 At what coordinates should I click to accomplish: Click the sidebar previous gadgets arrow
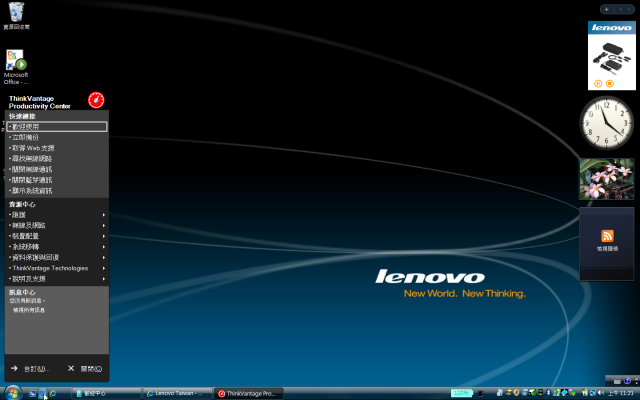(x=620, y=9)
